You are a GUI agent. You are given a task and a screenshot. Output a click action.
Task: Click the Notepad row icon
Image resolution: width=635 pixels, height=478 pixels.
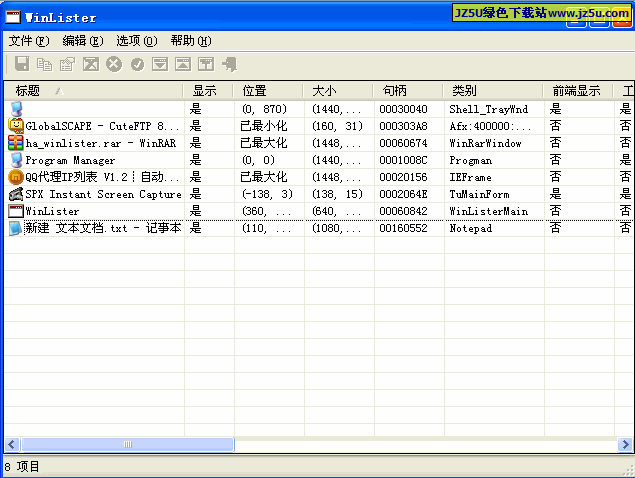[x=16, y=228]
